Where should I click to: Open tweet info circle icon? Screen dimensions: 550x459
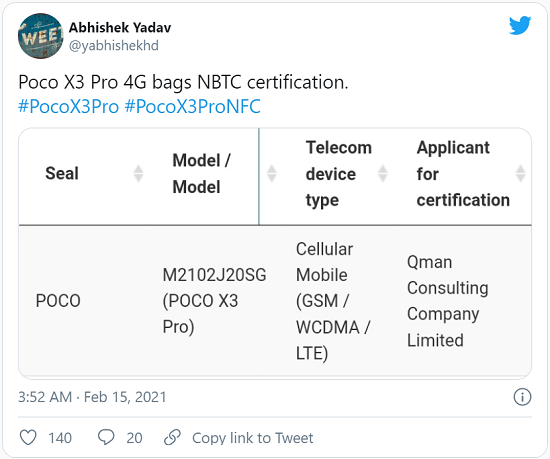pyautogui.click(x=522, y=397)
